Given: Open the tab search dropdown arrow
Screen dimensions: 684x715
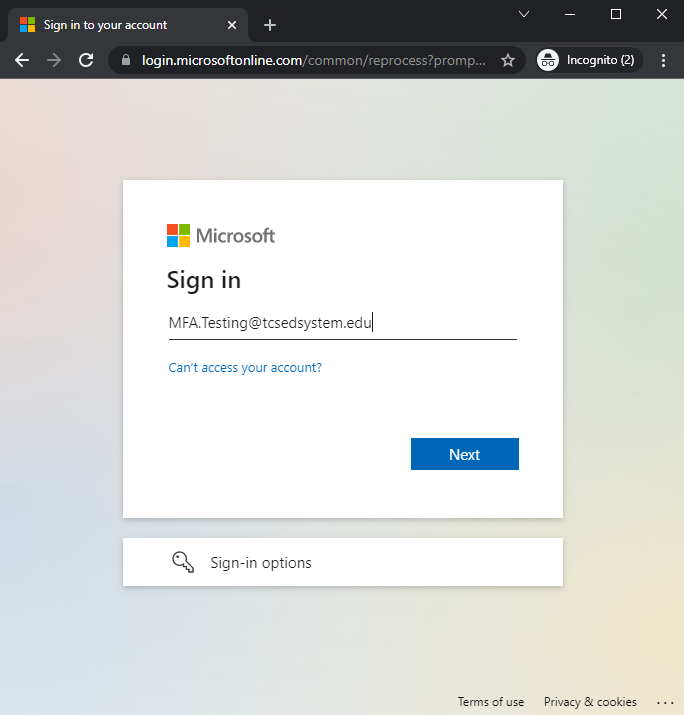Looking at the screenshot, I should [524, 14].
